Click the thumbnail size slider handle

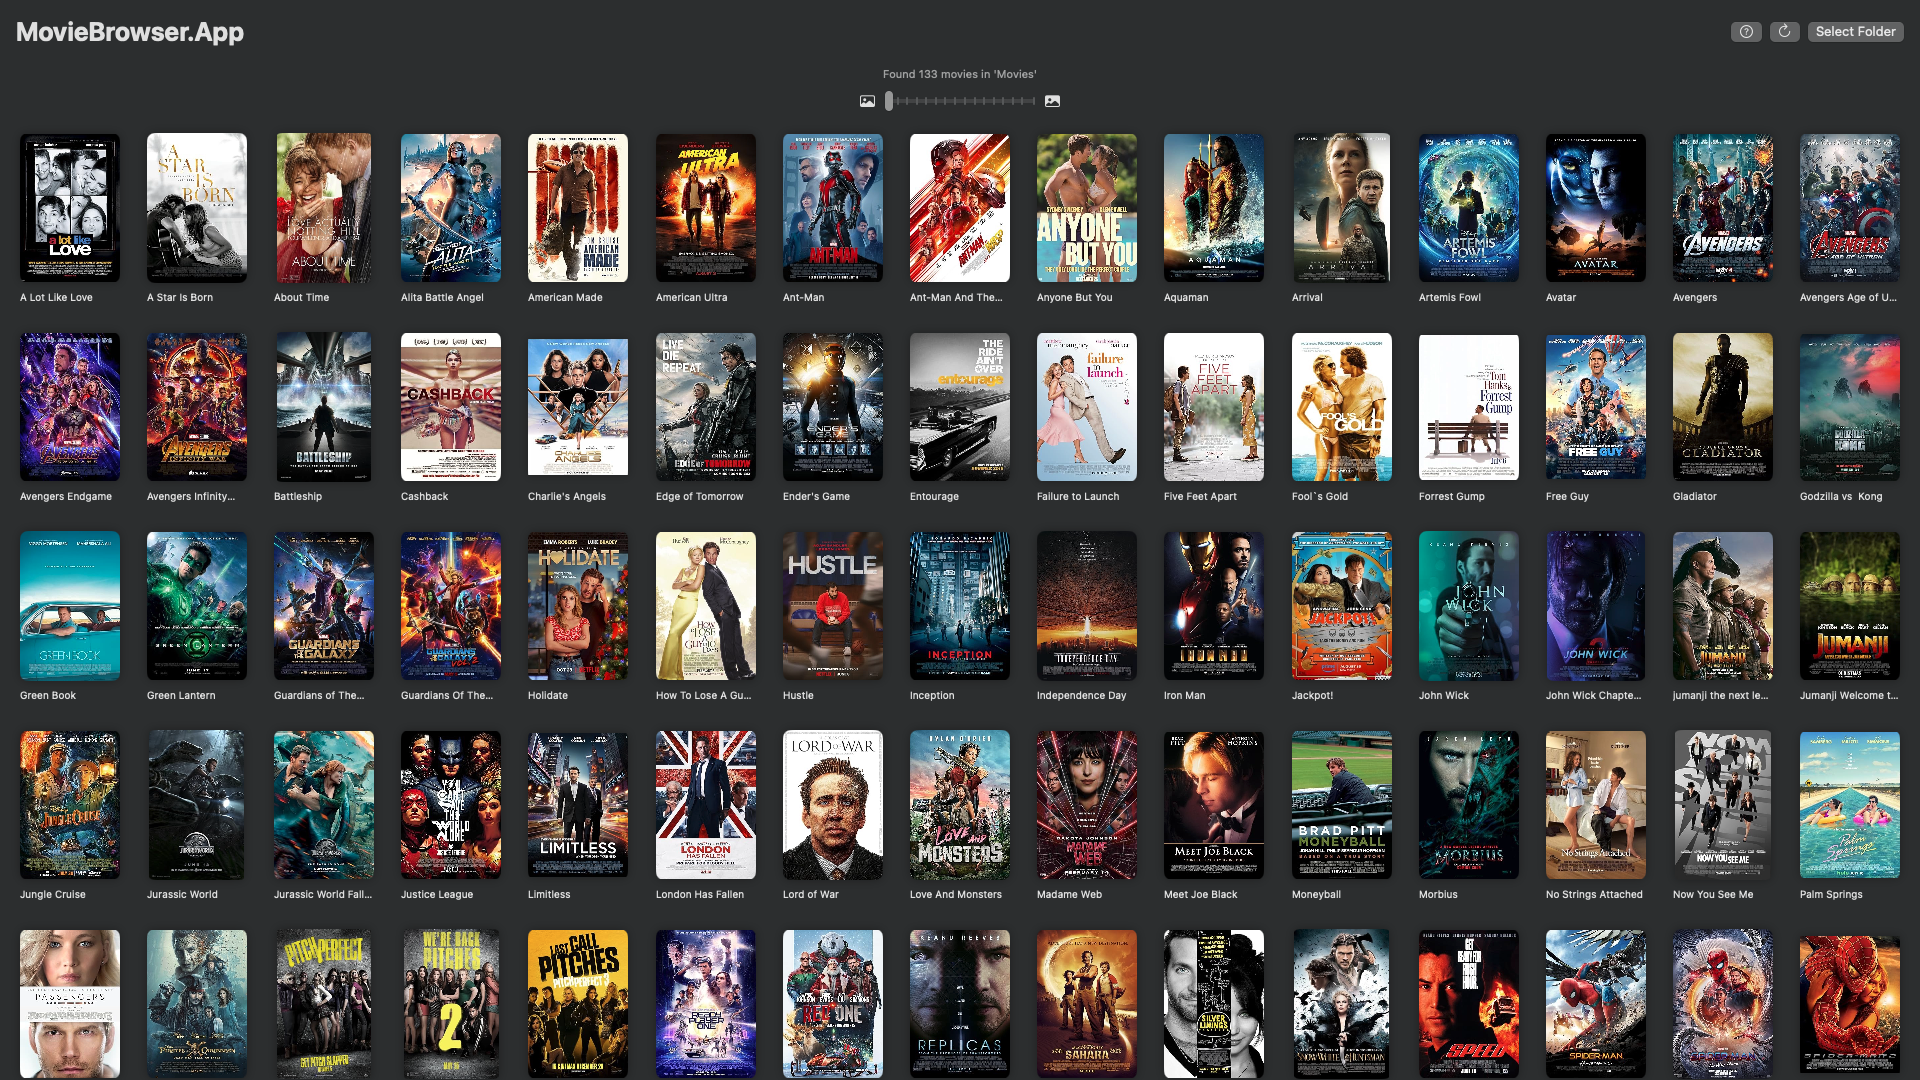[889, 101]
